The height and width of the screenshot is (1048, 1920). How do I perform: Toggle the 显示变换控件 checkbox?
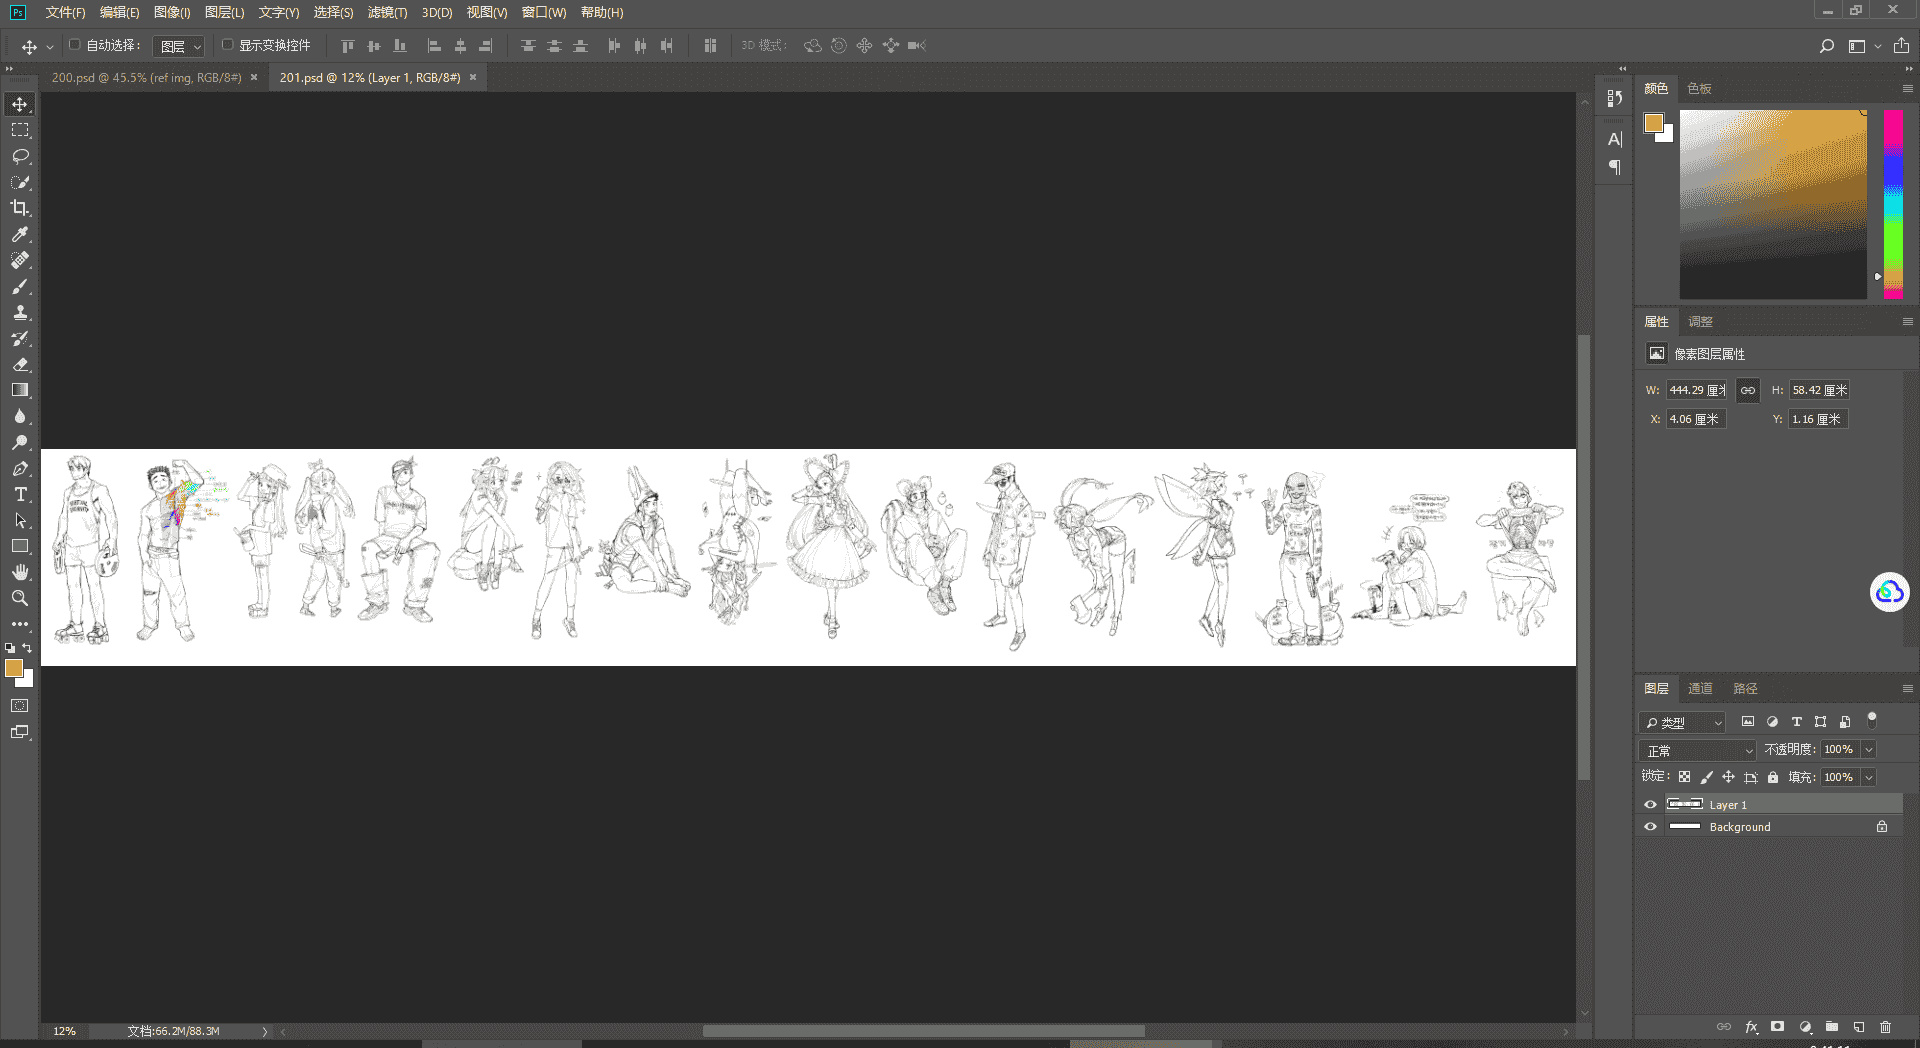click(x=227, y=45)
